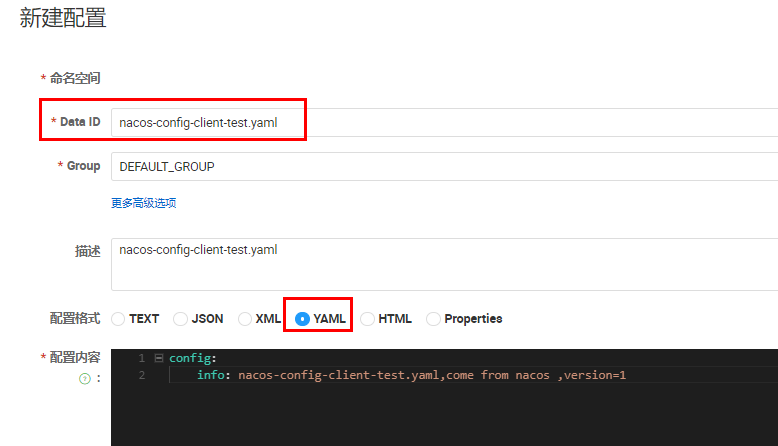
Task: Click the Data ID input field
Action: [x=444, y=123]
